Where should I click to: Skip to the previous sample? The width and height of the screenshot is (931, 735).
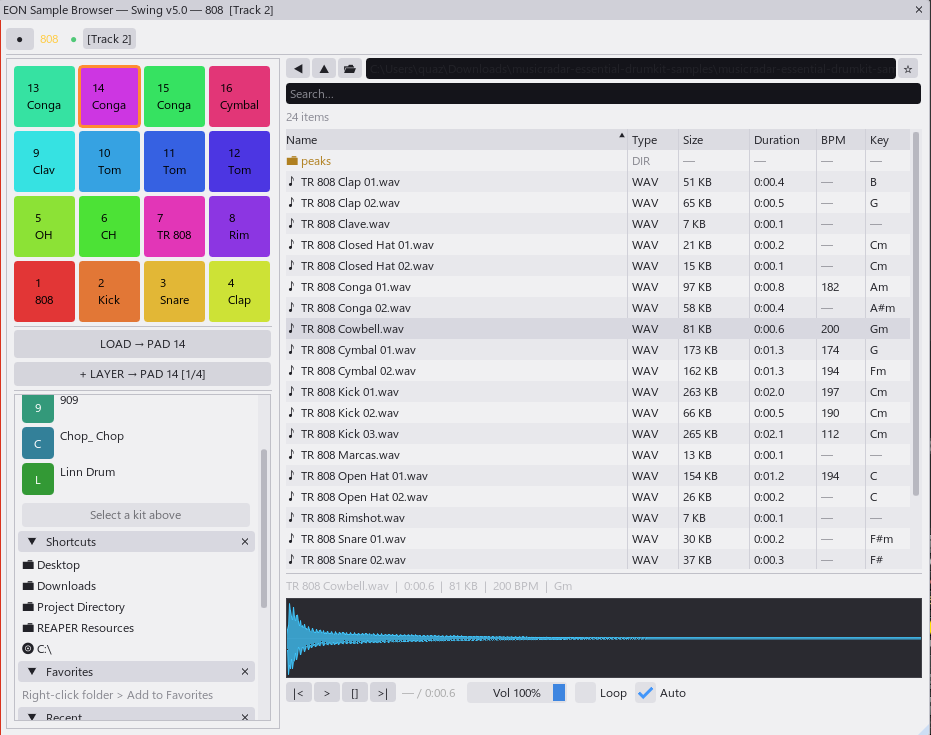(x=298, y=693)
